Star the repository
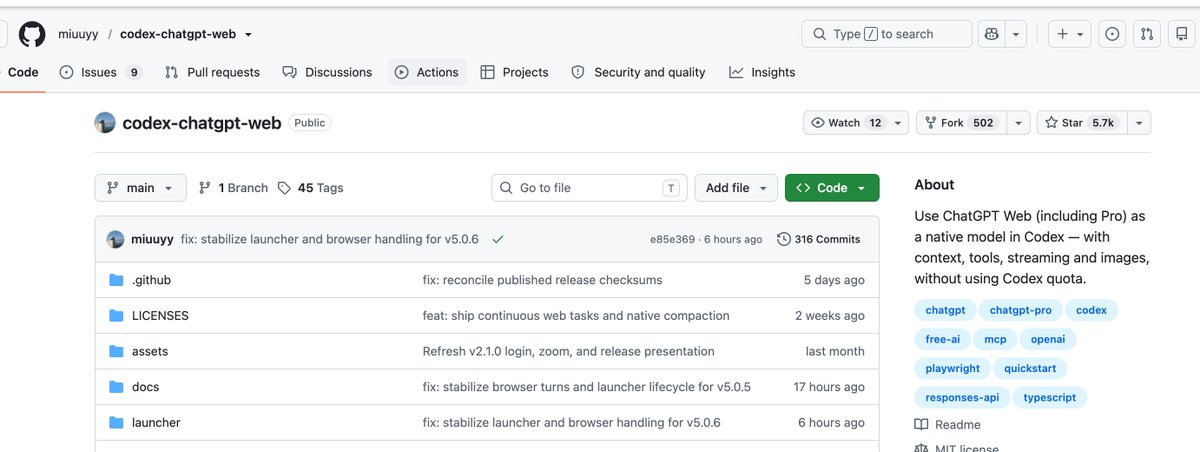The image size is (1200, 452). (1081, 123)
